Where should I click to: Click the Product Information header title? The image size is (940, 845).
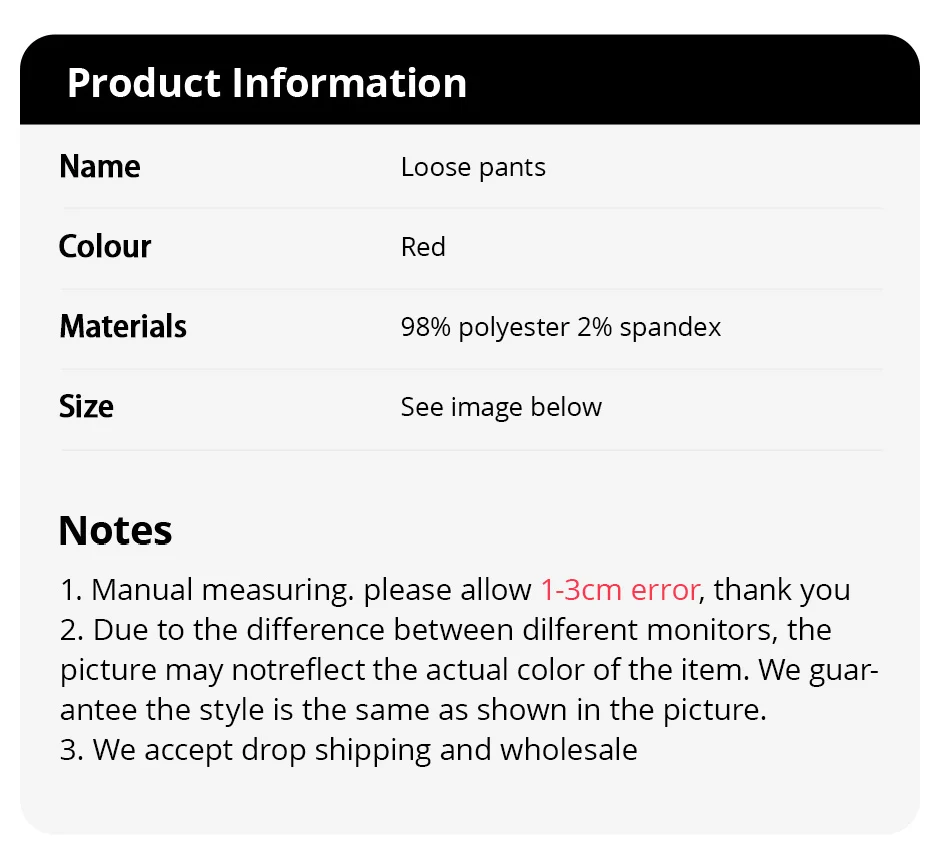point(266,83)
